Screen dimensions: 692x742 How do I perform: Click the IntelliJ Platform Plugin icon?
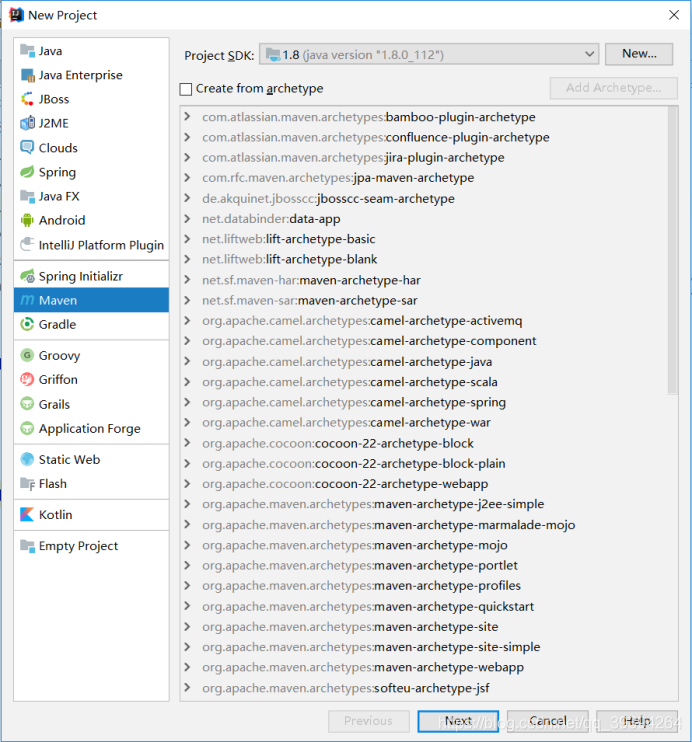(27, 245)
